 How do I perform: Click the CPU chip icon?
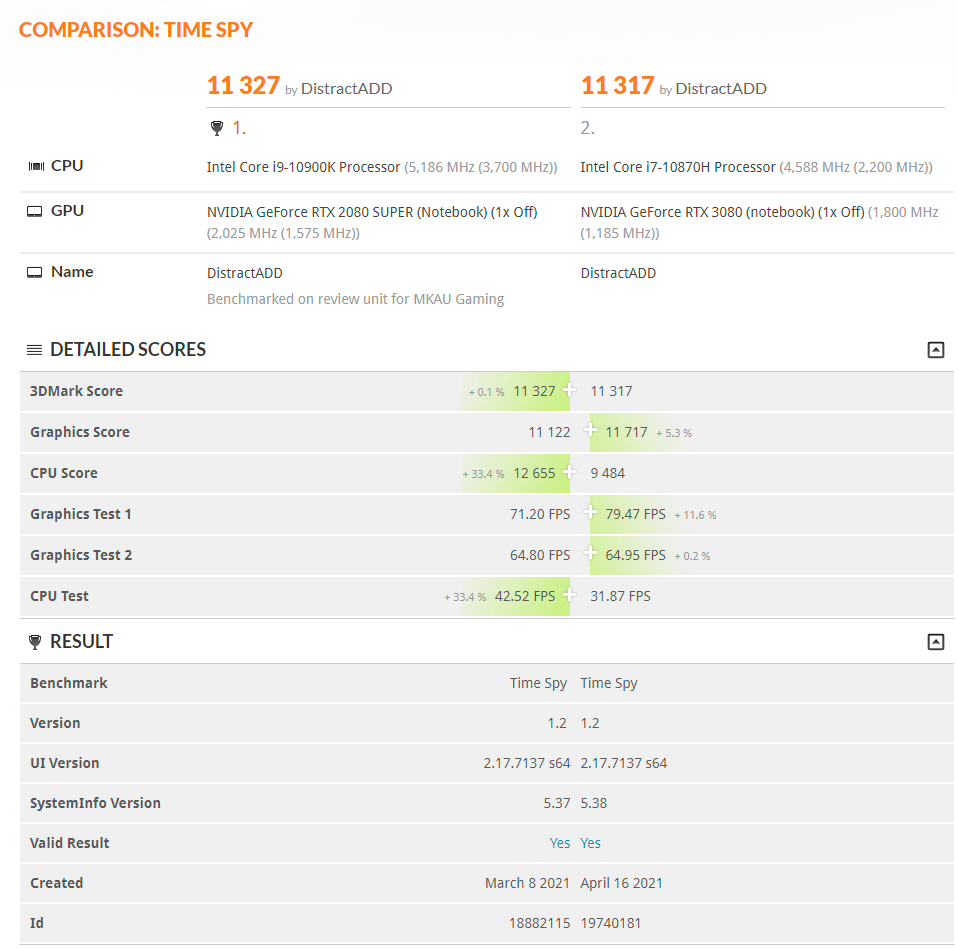coord(37,166)
